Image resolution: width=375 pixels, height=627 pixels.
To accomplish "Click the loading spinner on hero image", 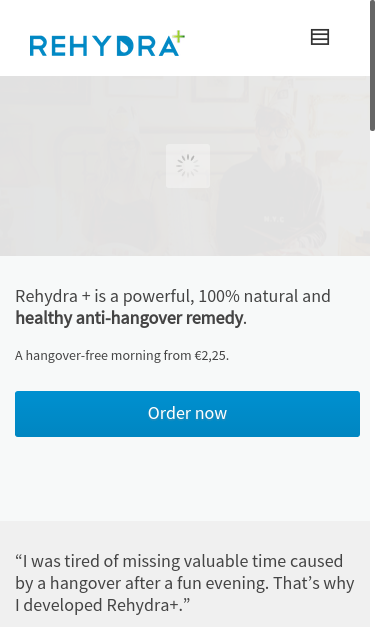I will coord(188,166).
